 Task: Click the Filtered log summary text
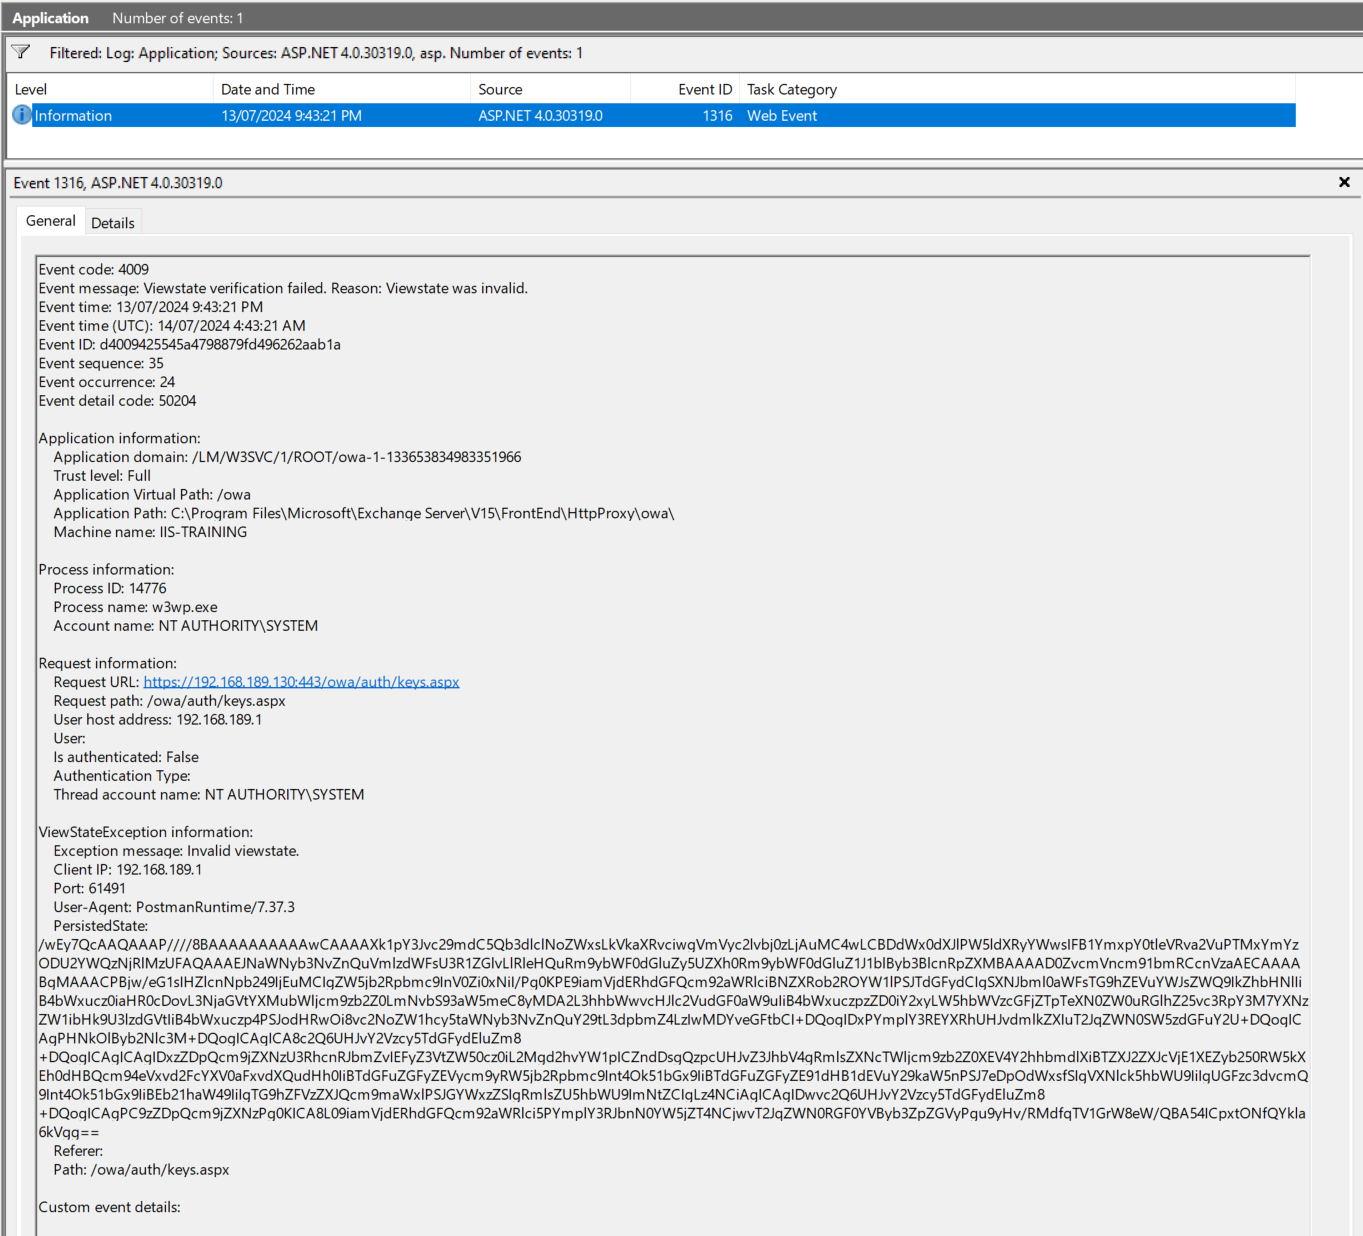(x=316, y=53)
